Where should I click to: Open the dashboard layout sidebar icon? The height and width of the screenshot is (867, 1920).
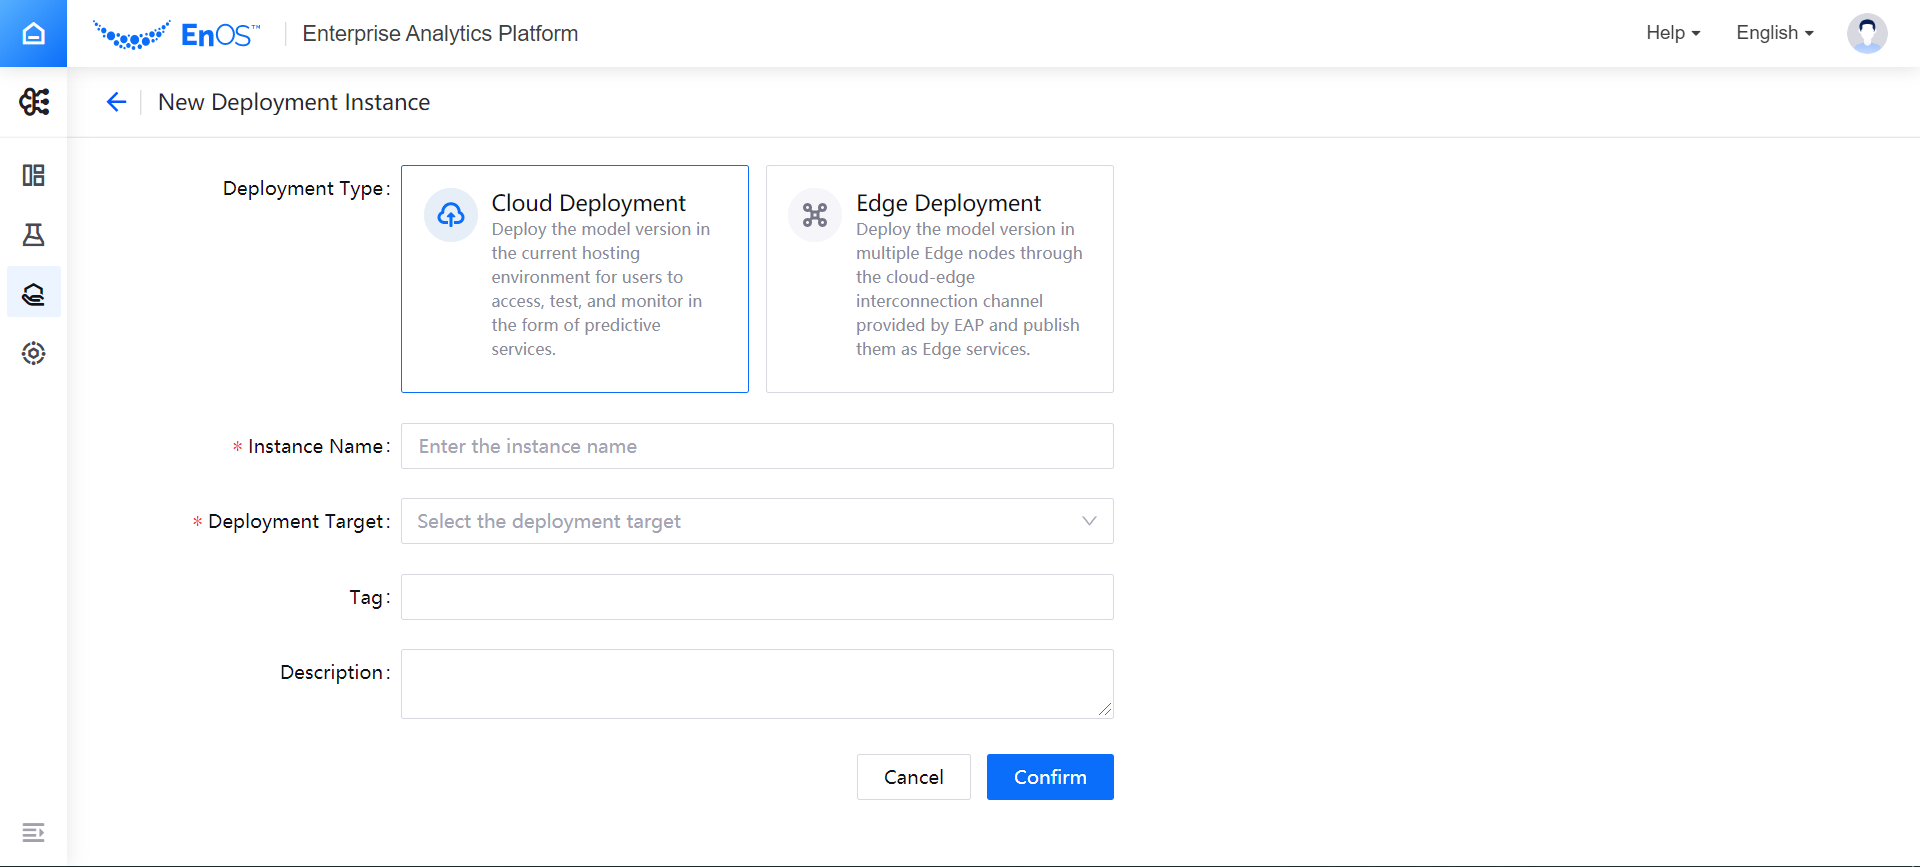click(x=34, y=176)
